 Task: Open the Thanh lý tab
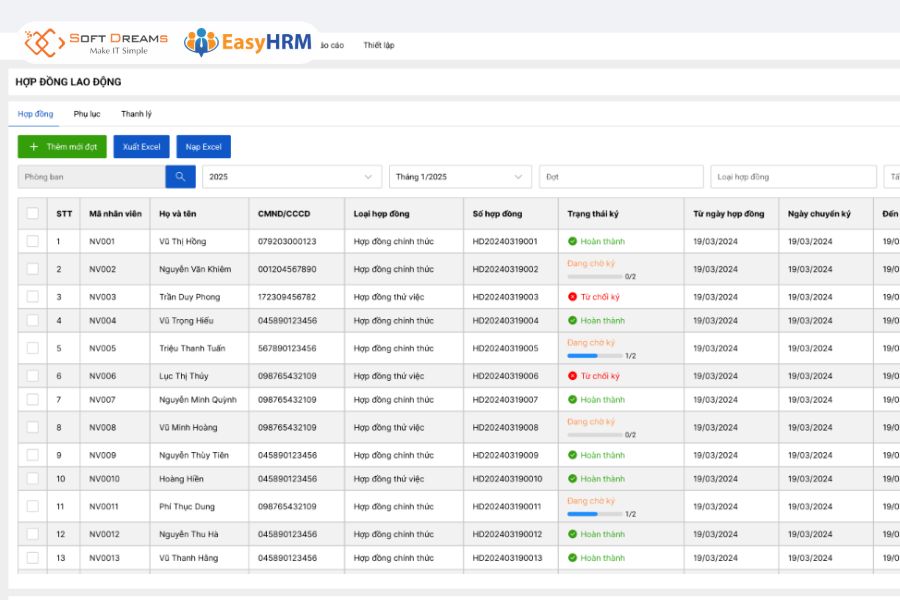[x=136, y=114]
